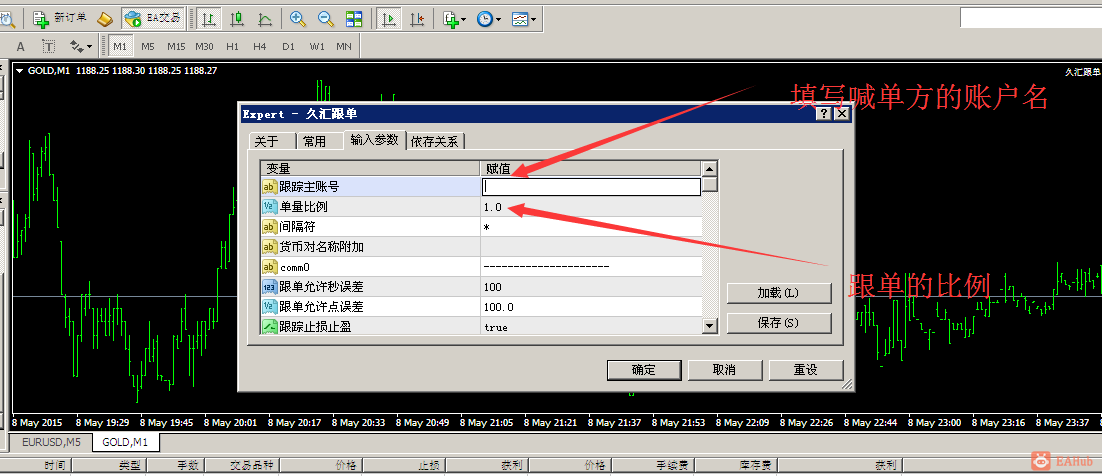The height and width of the screenshot is (476, 1102).
Task: Switch to the EURUSD,M5 chart tab
Action: pyautogui.click(x=51, y=442)
